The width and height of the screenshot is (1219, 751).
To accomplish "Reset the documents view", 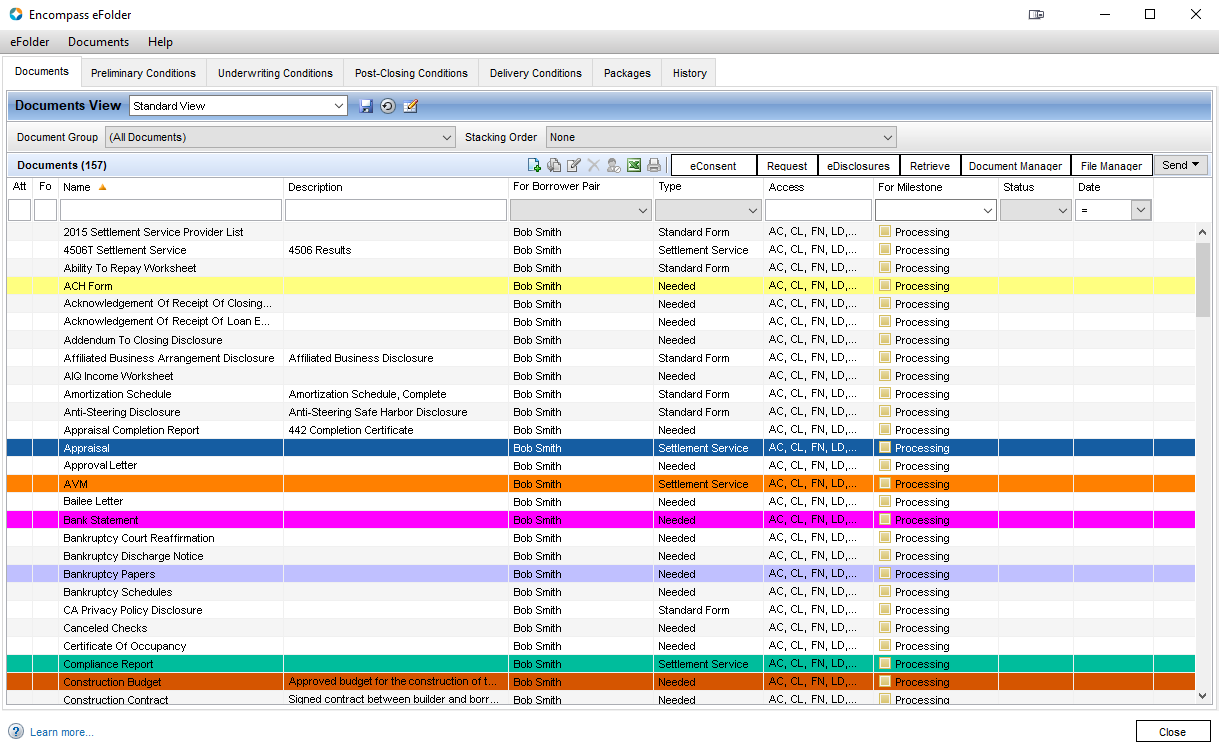I will [x=388, y=106].
